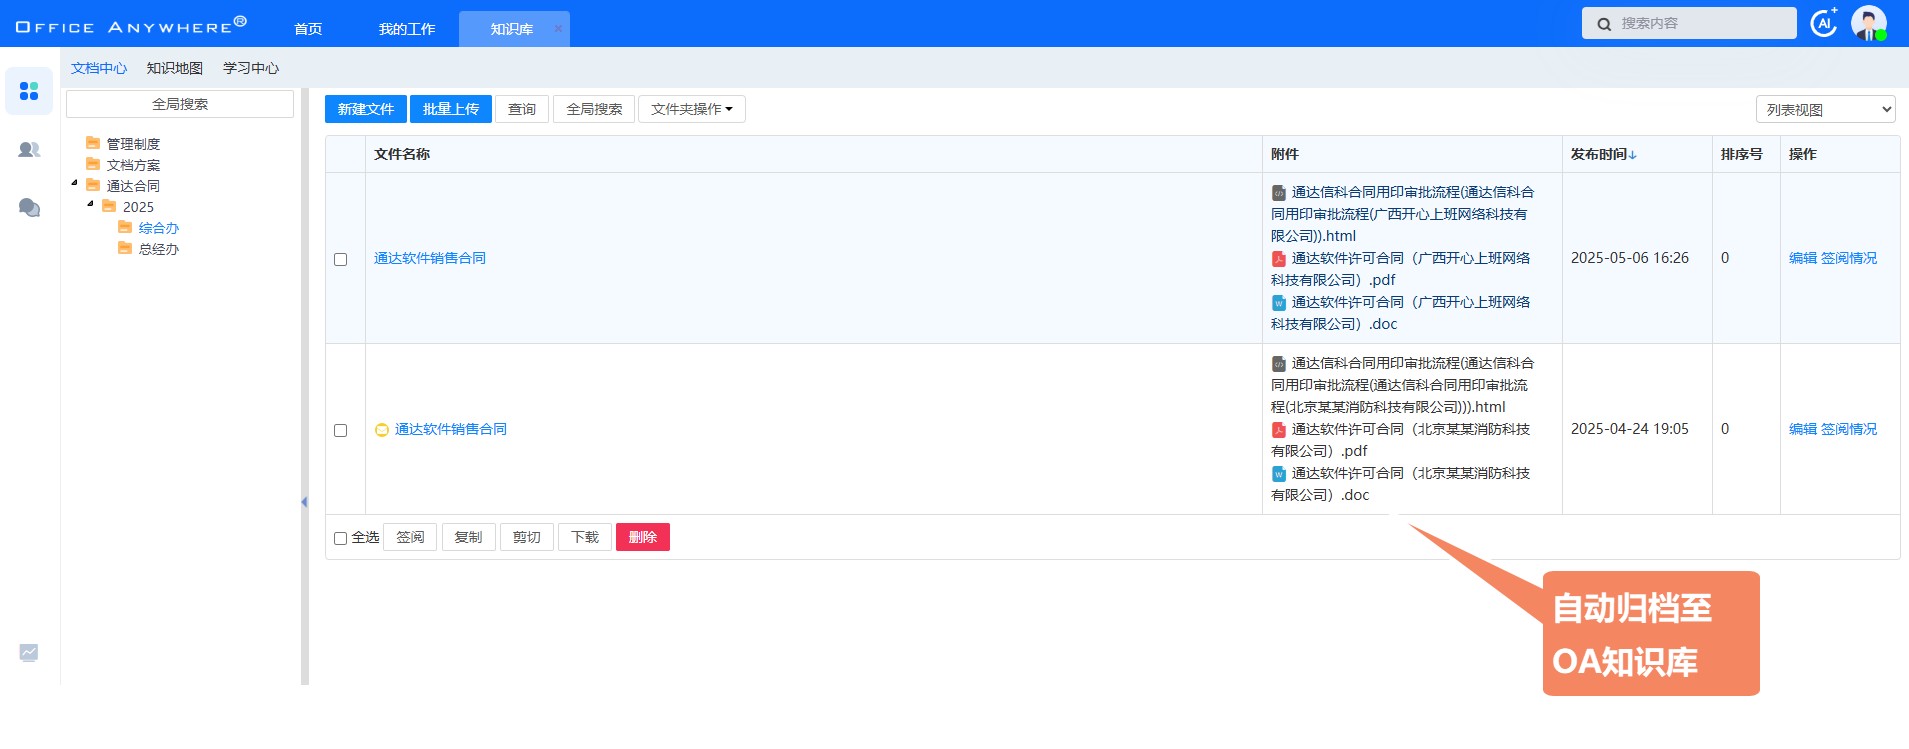This screenshot has height=749, width=1909.
Task: Open pdf attachment icon for 广西开心上班
Action: point(1279,259)
